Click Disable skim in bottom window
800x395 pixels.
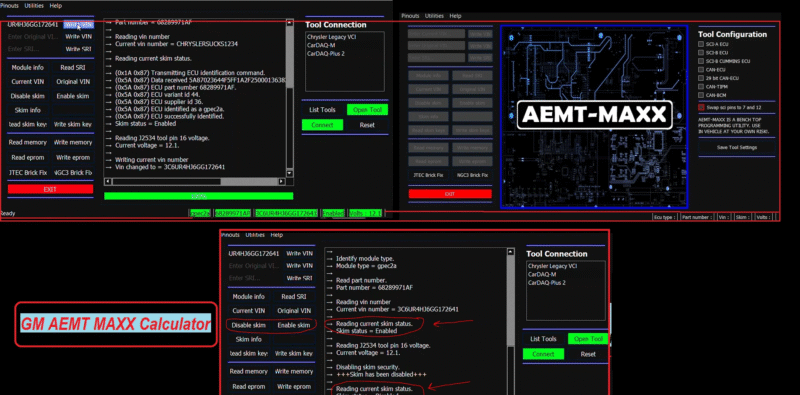[x=248, y=325]
